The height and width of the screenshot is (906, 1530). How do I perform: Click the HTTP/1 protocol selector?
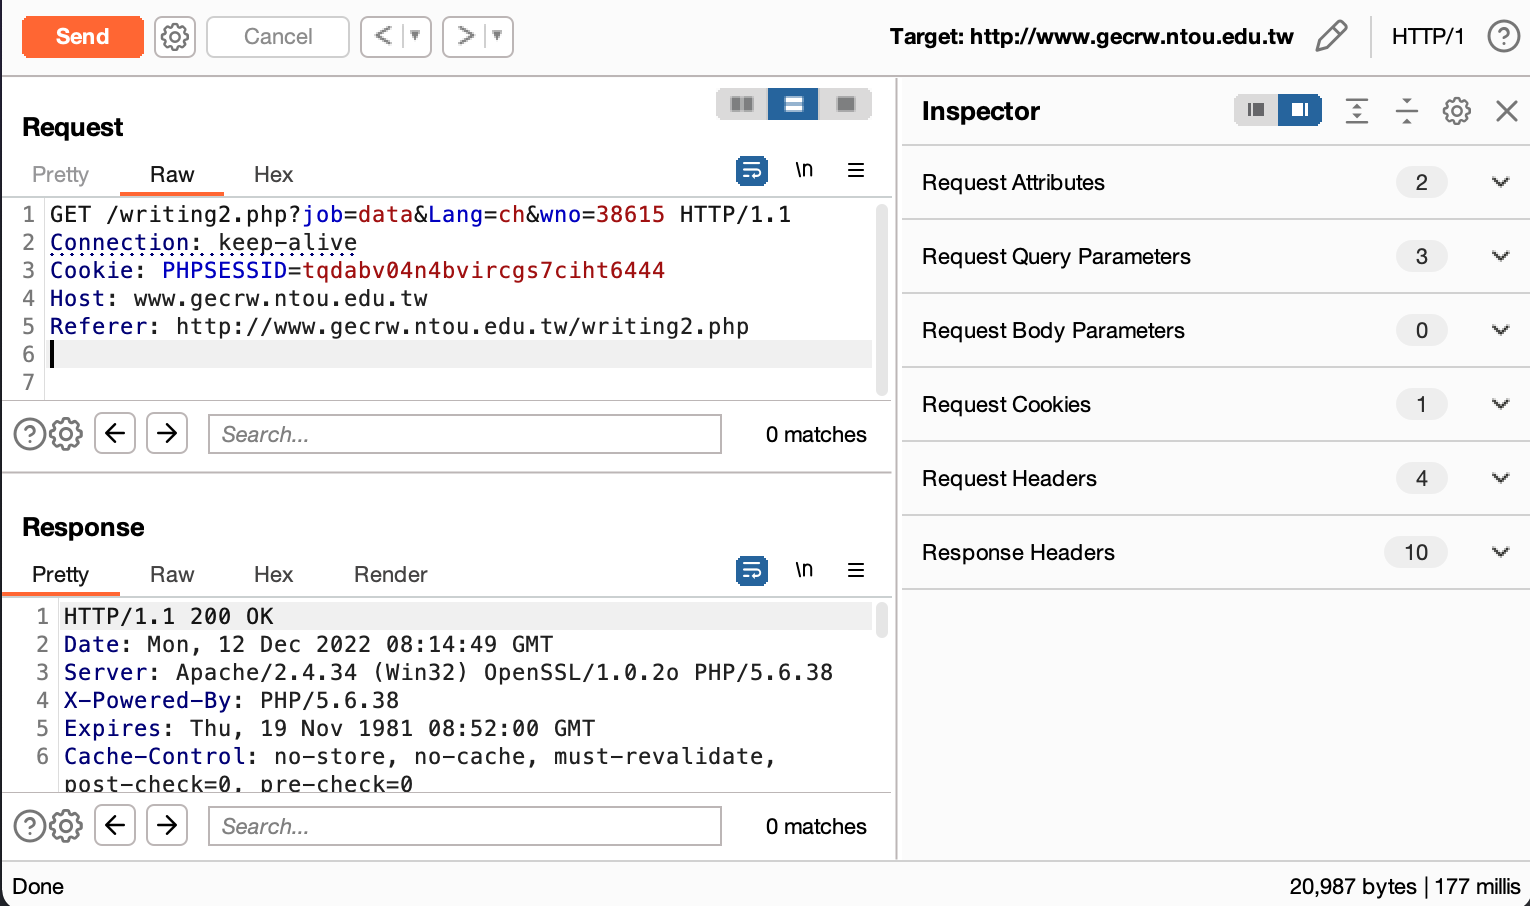[x=1428, y=37]
